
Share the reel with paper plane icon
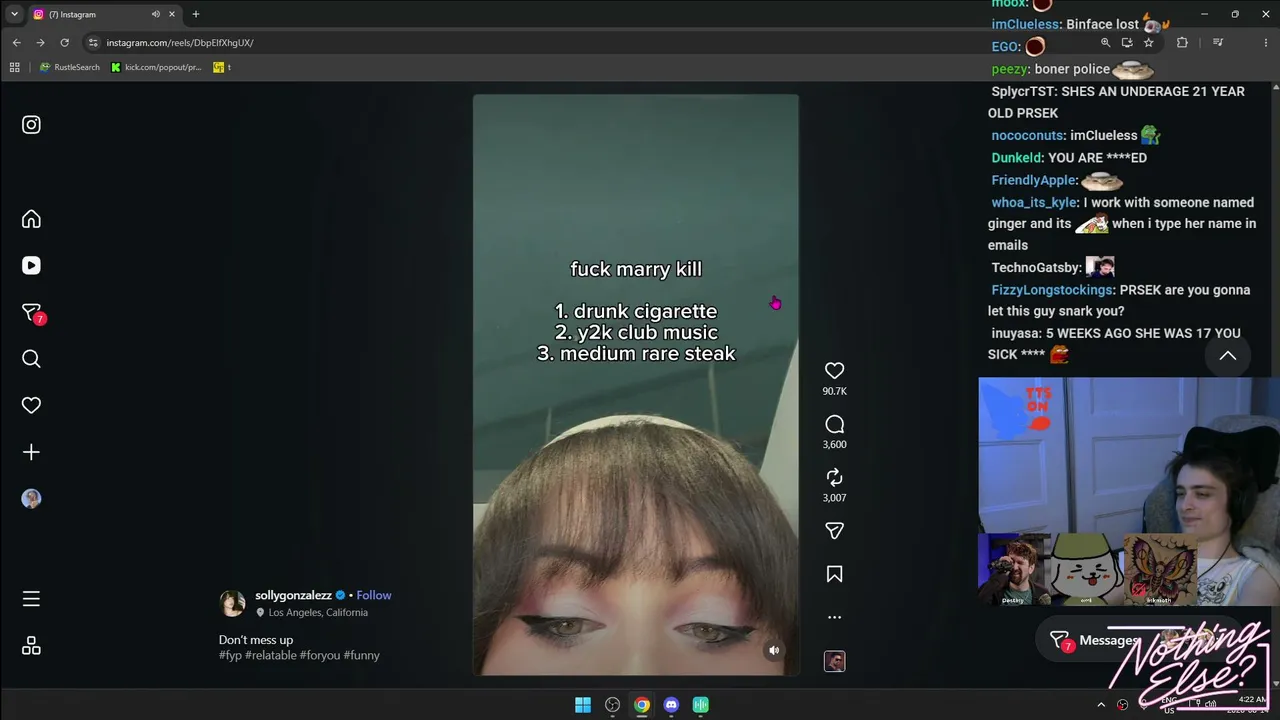tap(834, 531)
